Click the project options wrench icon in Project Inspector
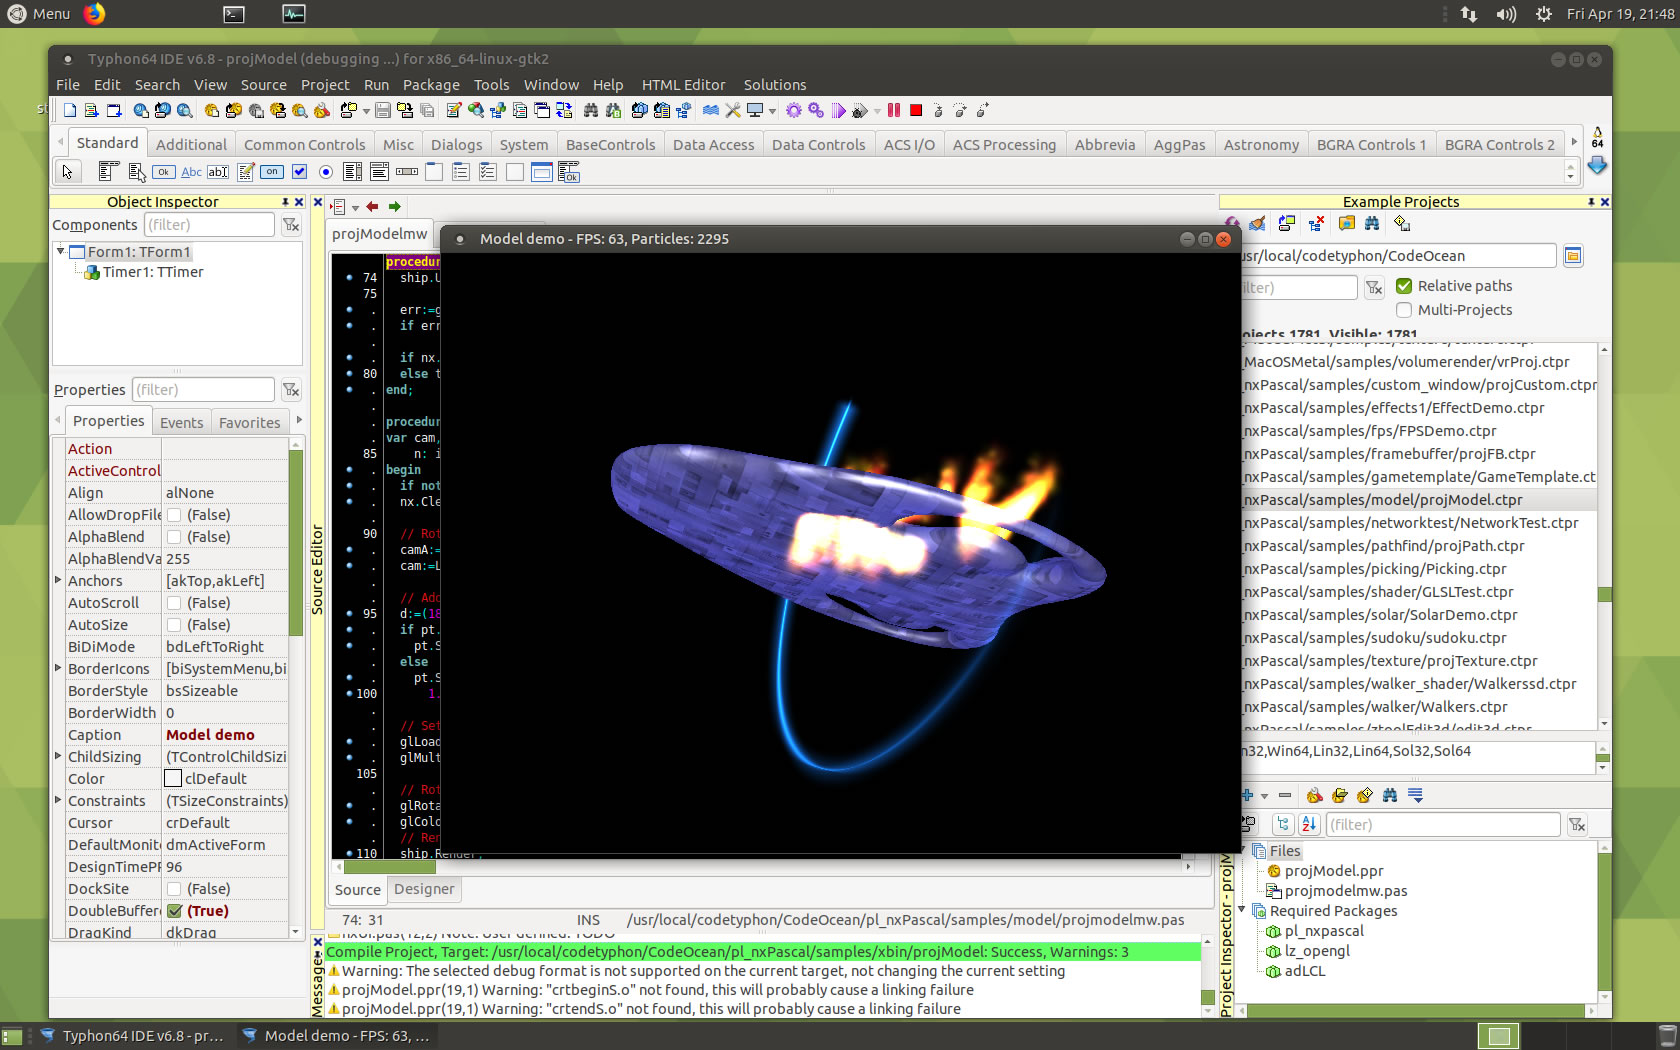 tap(1315, 796)
